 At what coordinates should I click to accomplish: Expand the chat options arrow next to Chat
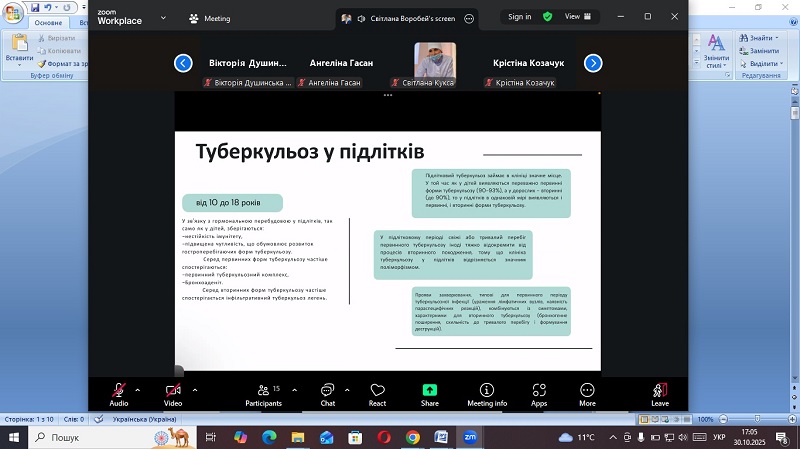click(x=346, y=389)
